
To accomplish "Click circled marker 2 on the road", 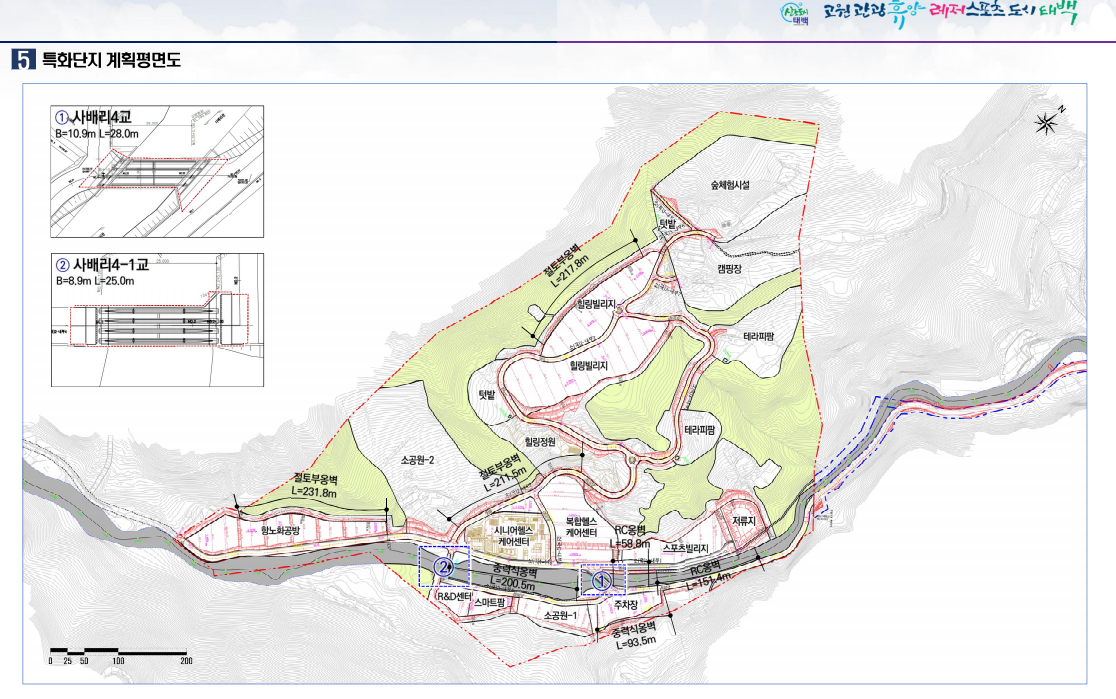I will tap(443, 567).
